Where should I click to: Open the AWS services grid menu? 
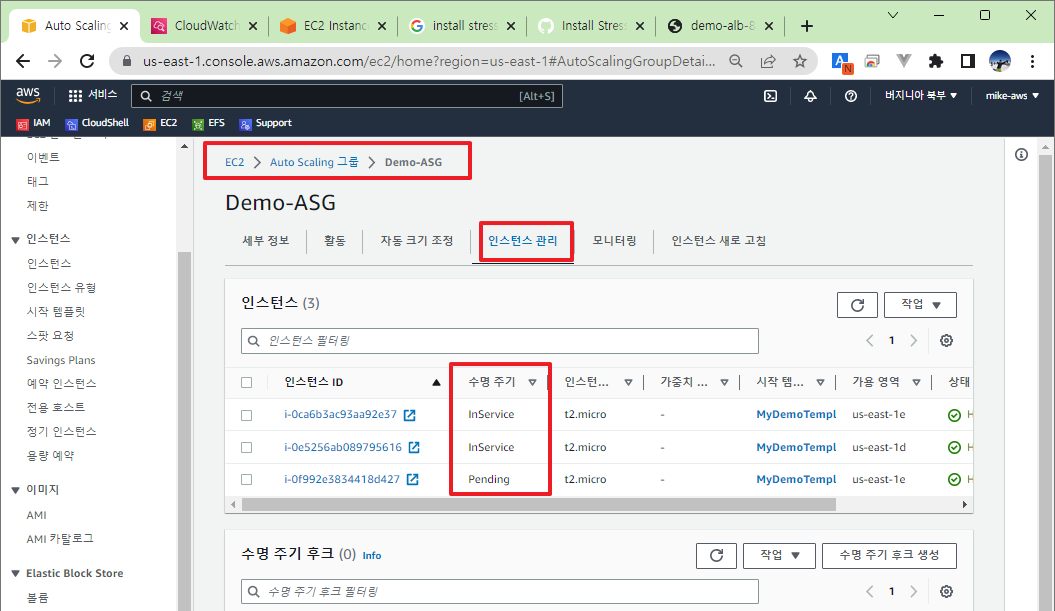[75, 96]
